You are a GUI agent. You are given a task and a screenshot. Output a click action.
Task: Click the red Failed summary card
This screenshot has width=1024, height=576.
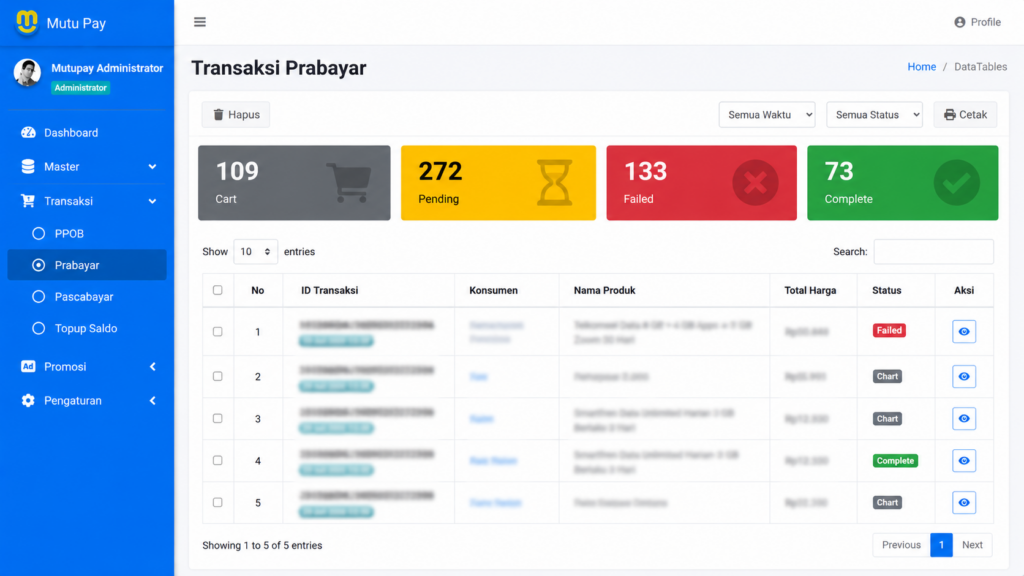coord(701,183)
